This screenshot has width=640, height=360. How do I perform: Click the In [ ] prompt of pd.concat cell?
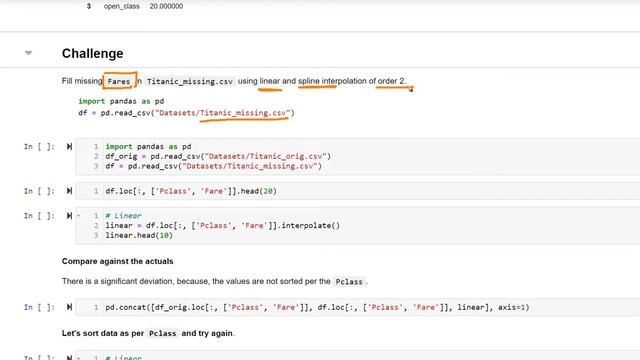[39, 307]
